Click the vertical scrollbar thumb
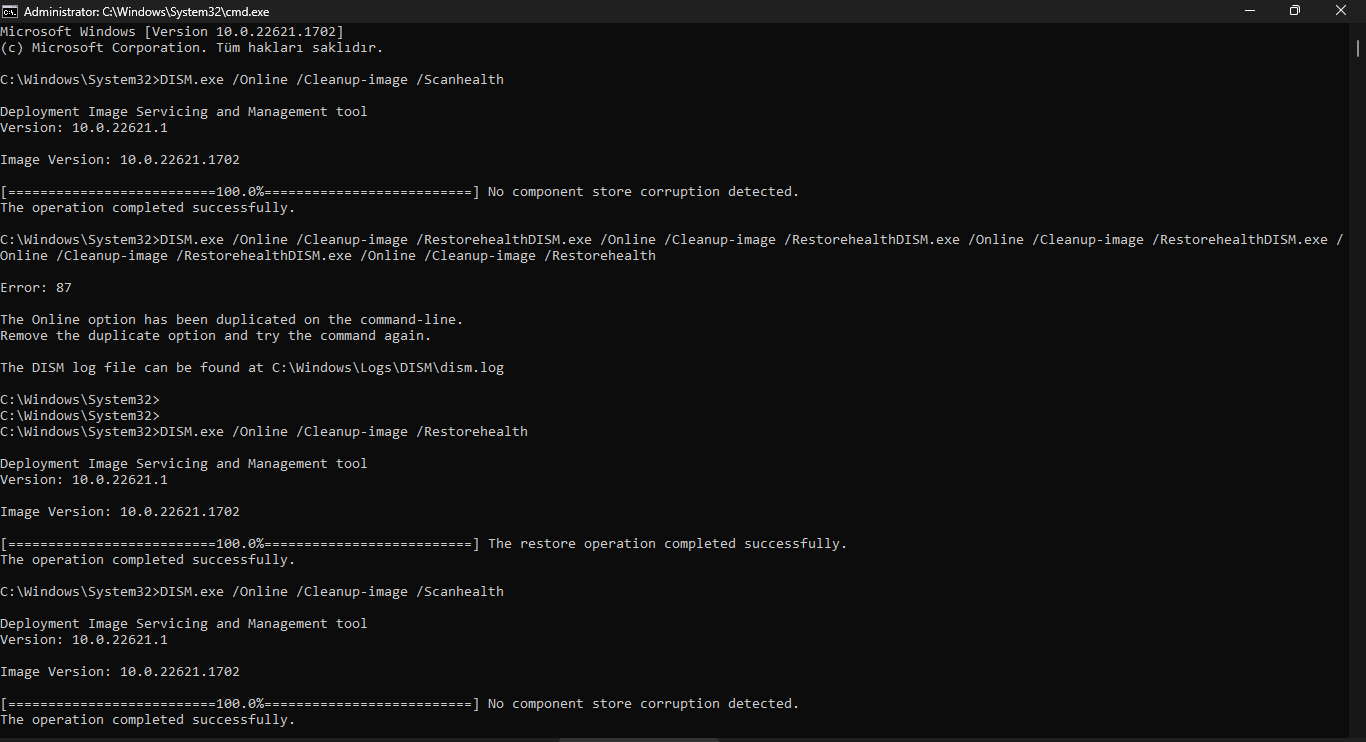Image resolution: width=1366 pixels, height=742 pixels. coord(1358,48)
